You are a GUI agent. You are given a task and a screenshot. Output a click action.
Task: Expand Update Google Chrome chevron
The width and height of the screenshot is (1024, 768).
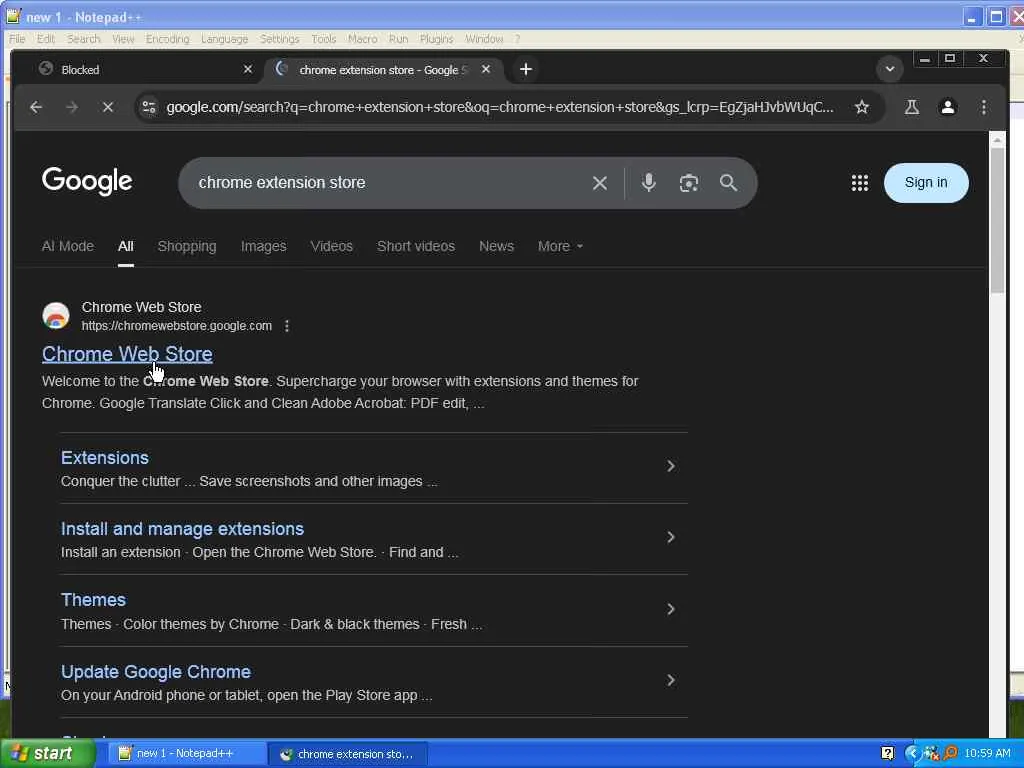[671, 680]
